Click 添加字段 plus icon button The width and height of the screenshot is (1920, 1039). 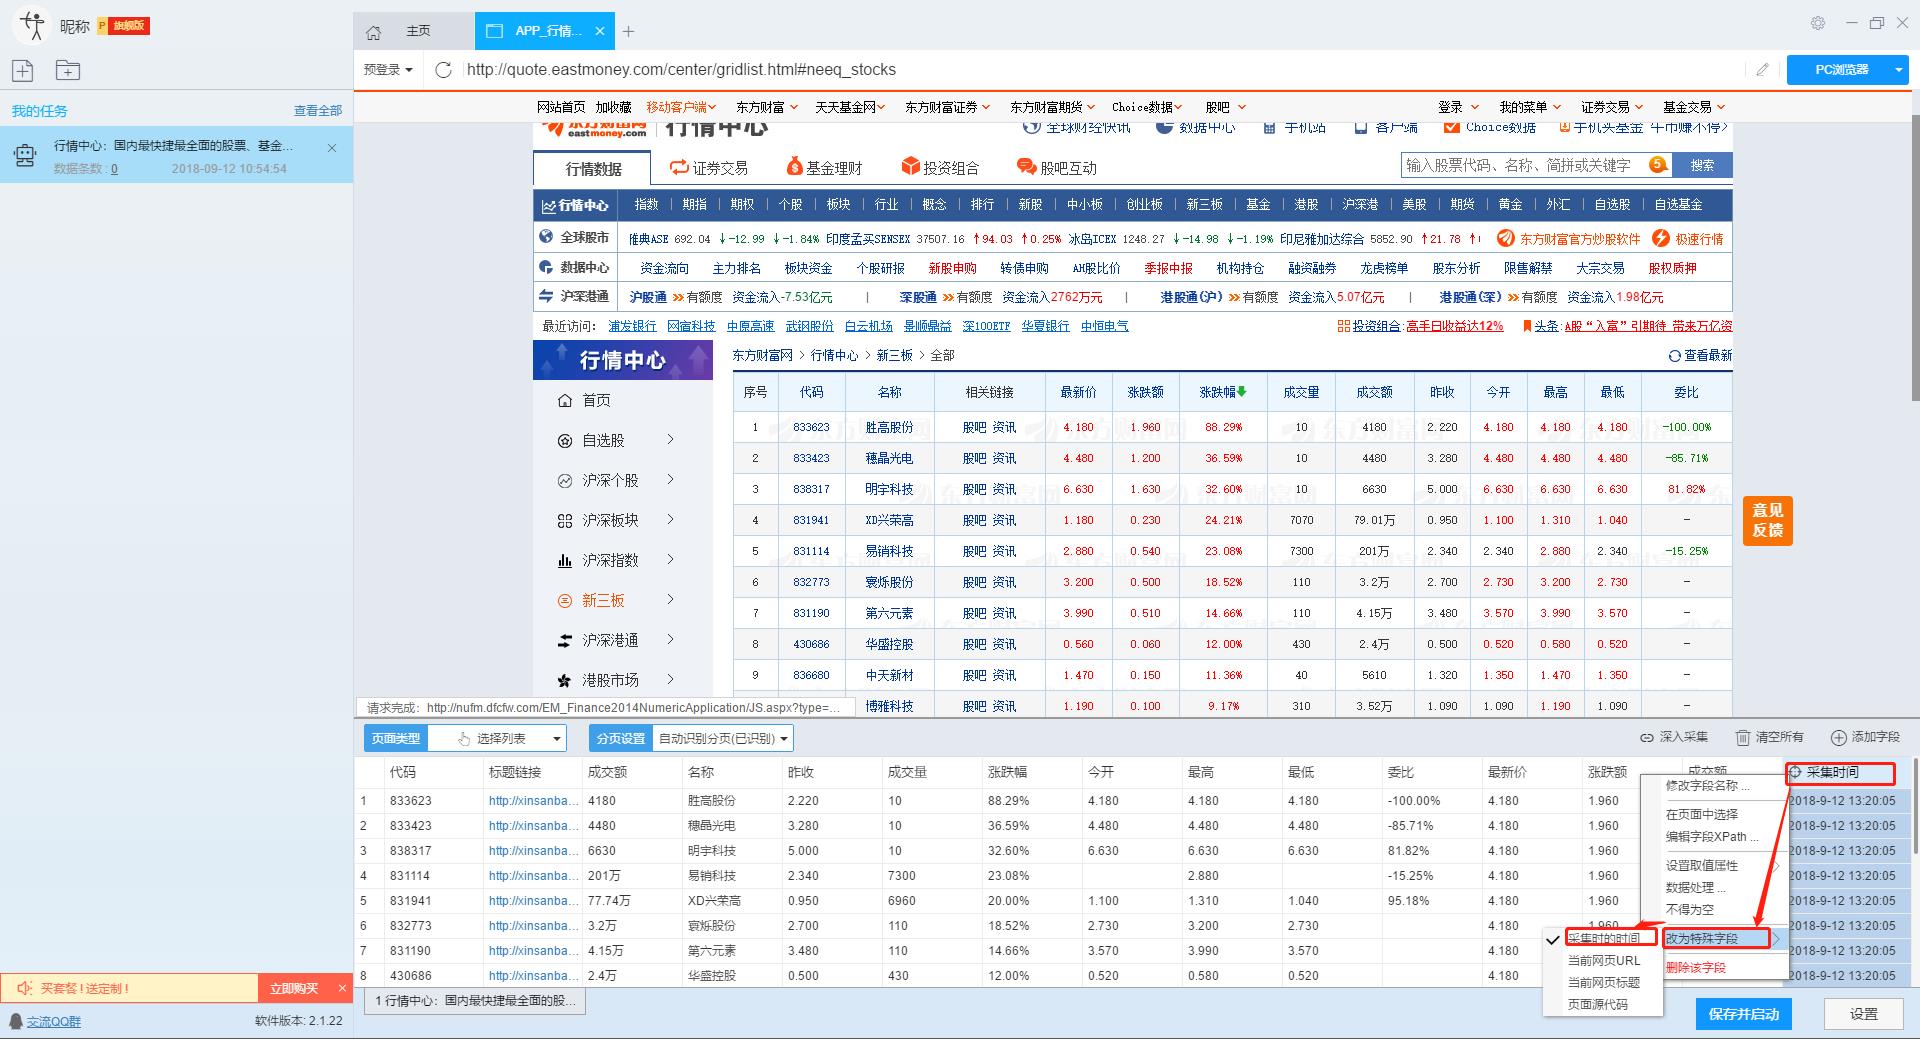point(1865,737)
